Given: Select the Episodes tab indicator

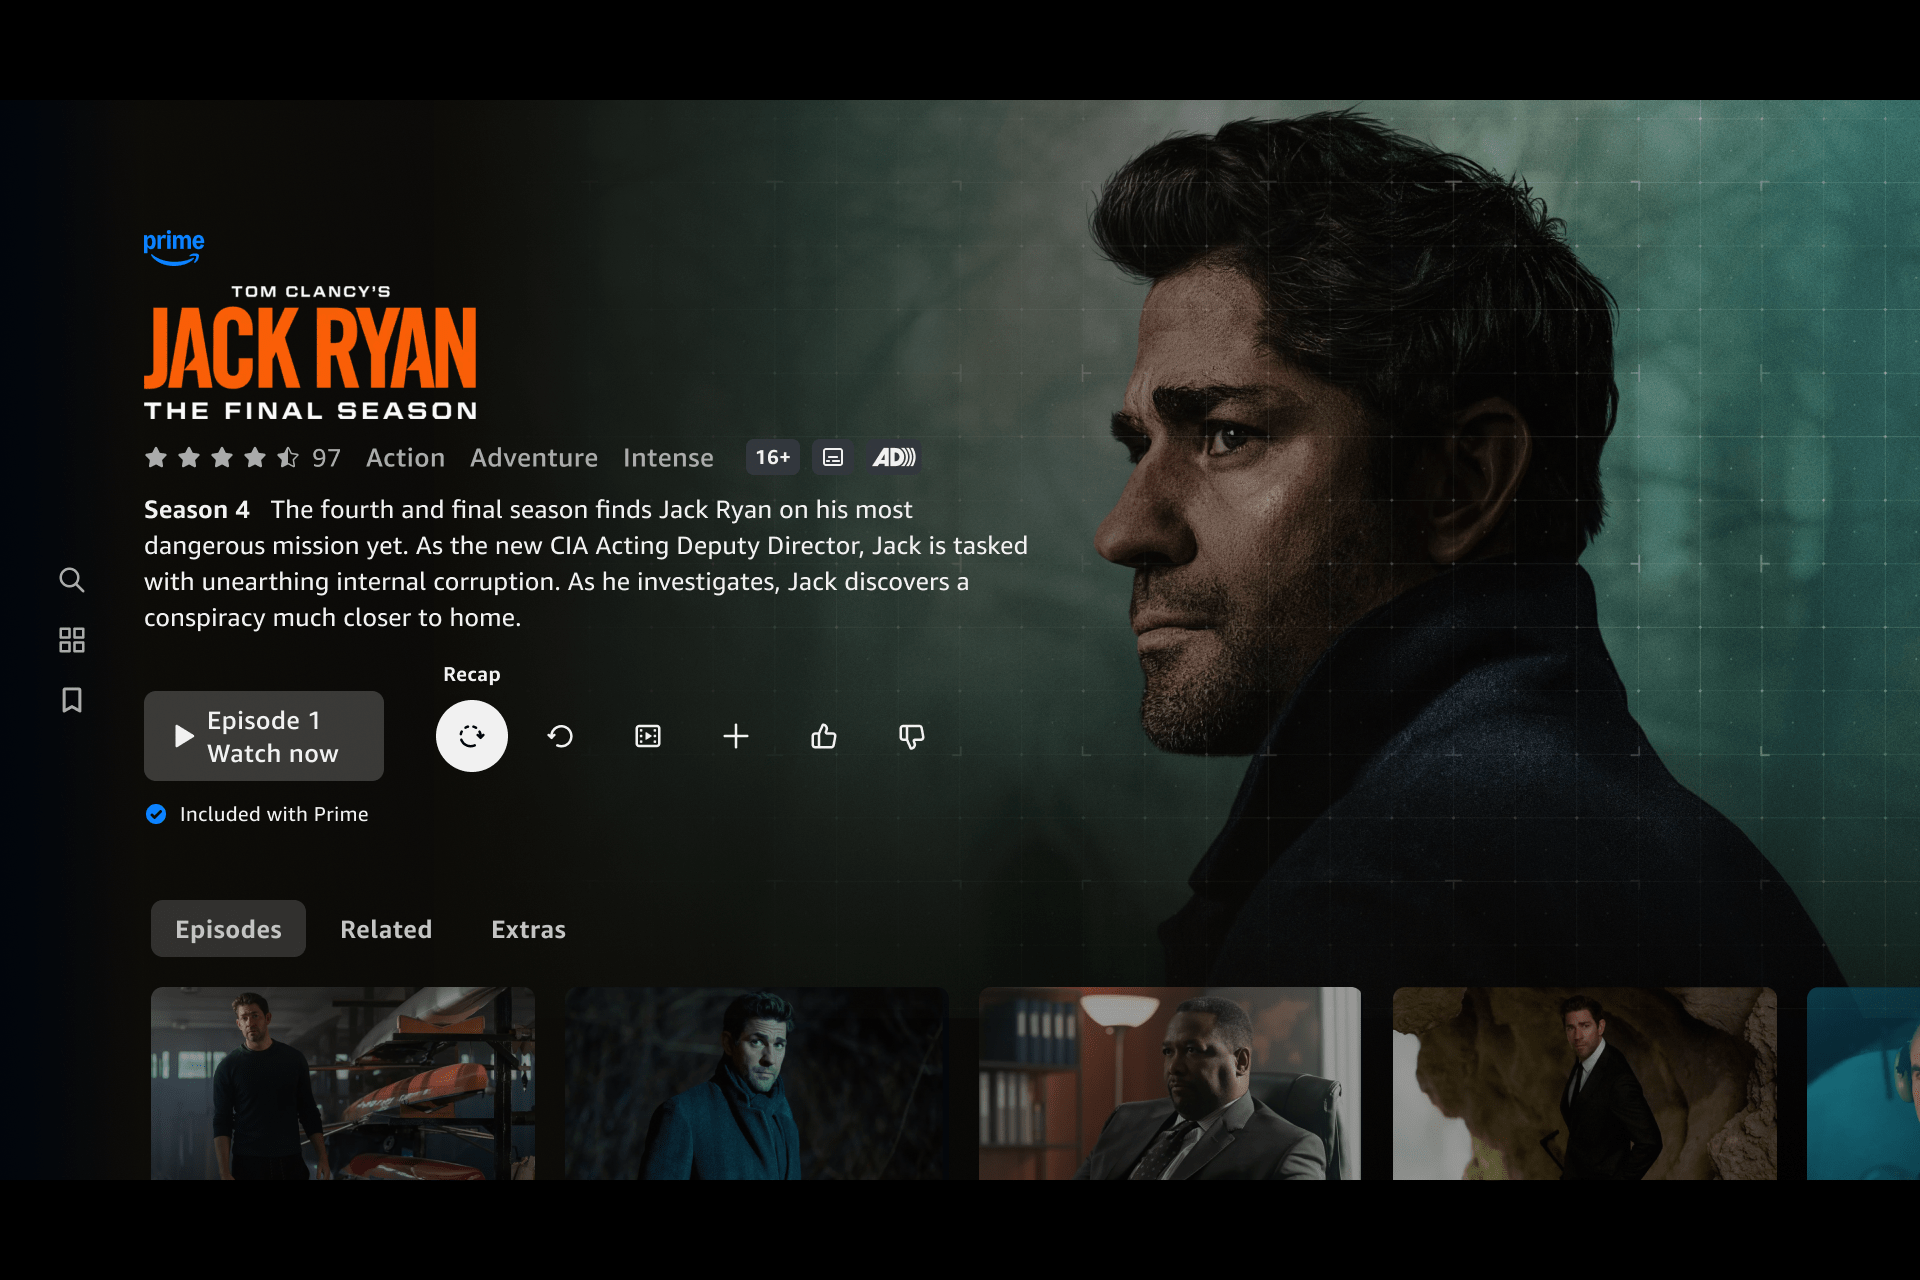Looking at the screenshot, I should (x=228, y=929).
